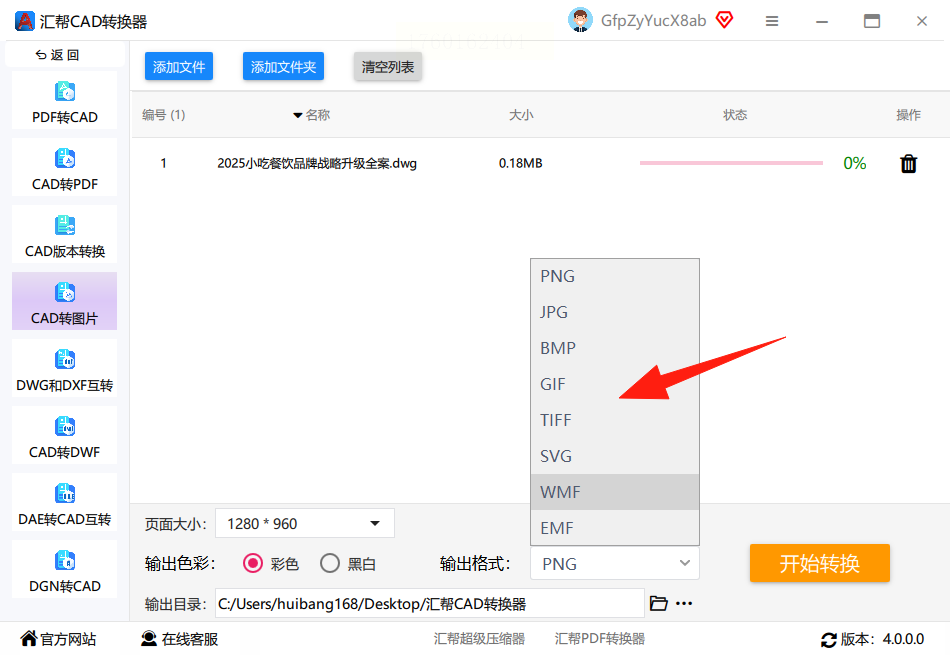This screenshot has height=655, width=950.
Task: Click the 输出目录 path input field
Action: [430, 603]
